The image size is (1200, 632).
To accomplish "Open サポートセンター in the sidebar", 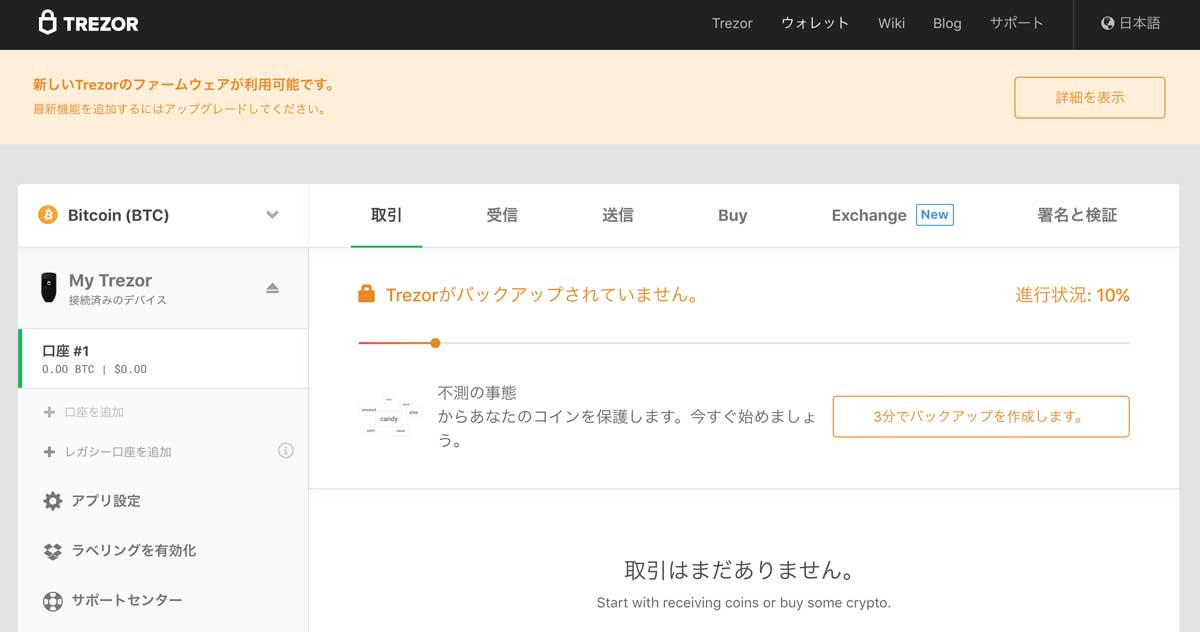I will [127, 601].
